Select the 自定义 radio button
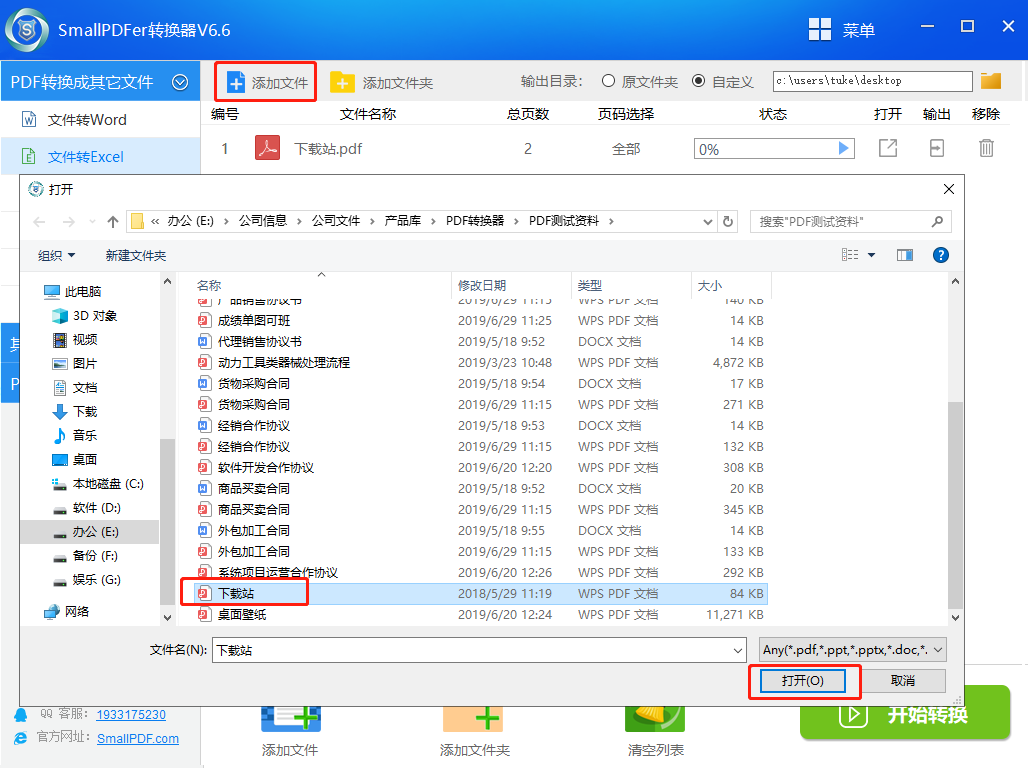Viewport: 1028px width, 768px height. [699, 81]
